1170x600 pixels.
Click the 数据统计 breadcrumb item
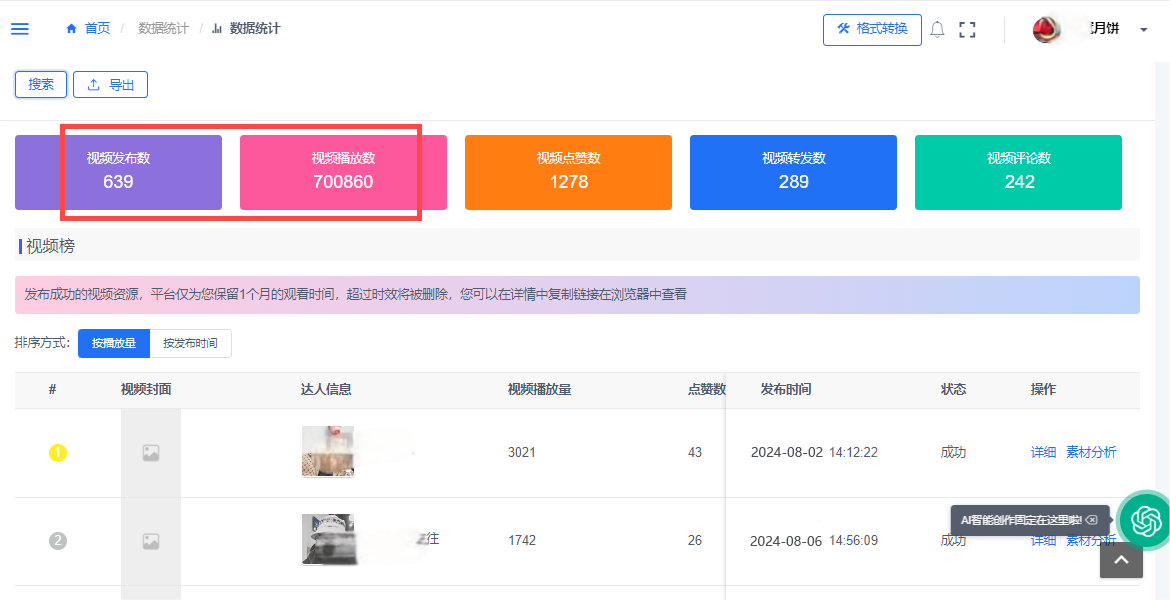[x=163, y=29]
